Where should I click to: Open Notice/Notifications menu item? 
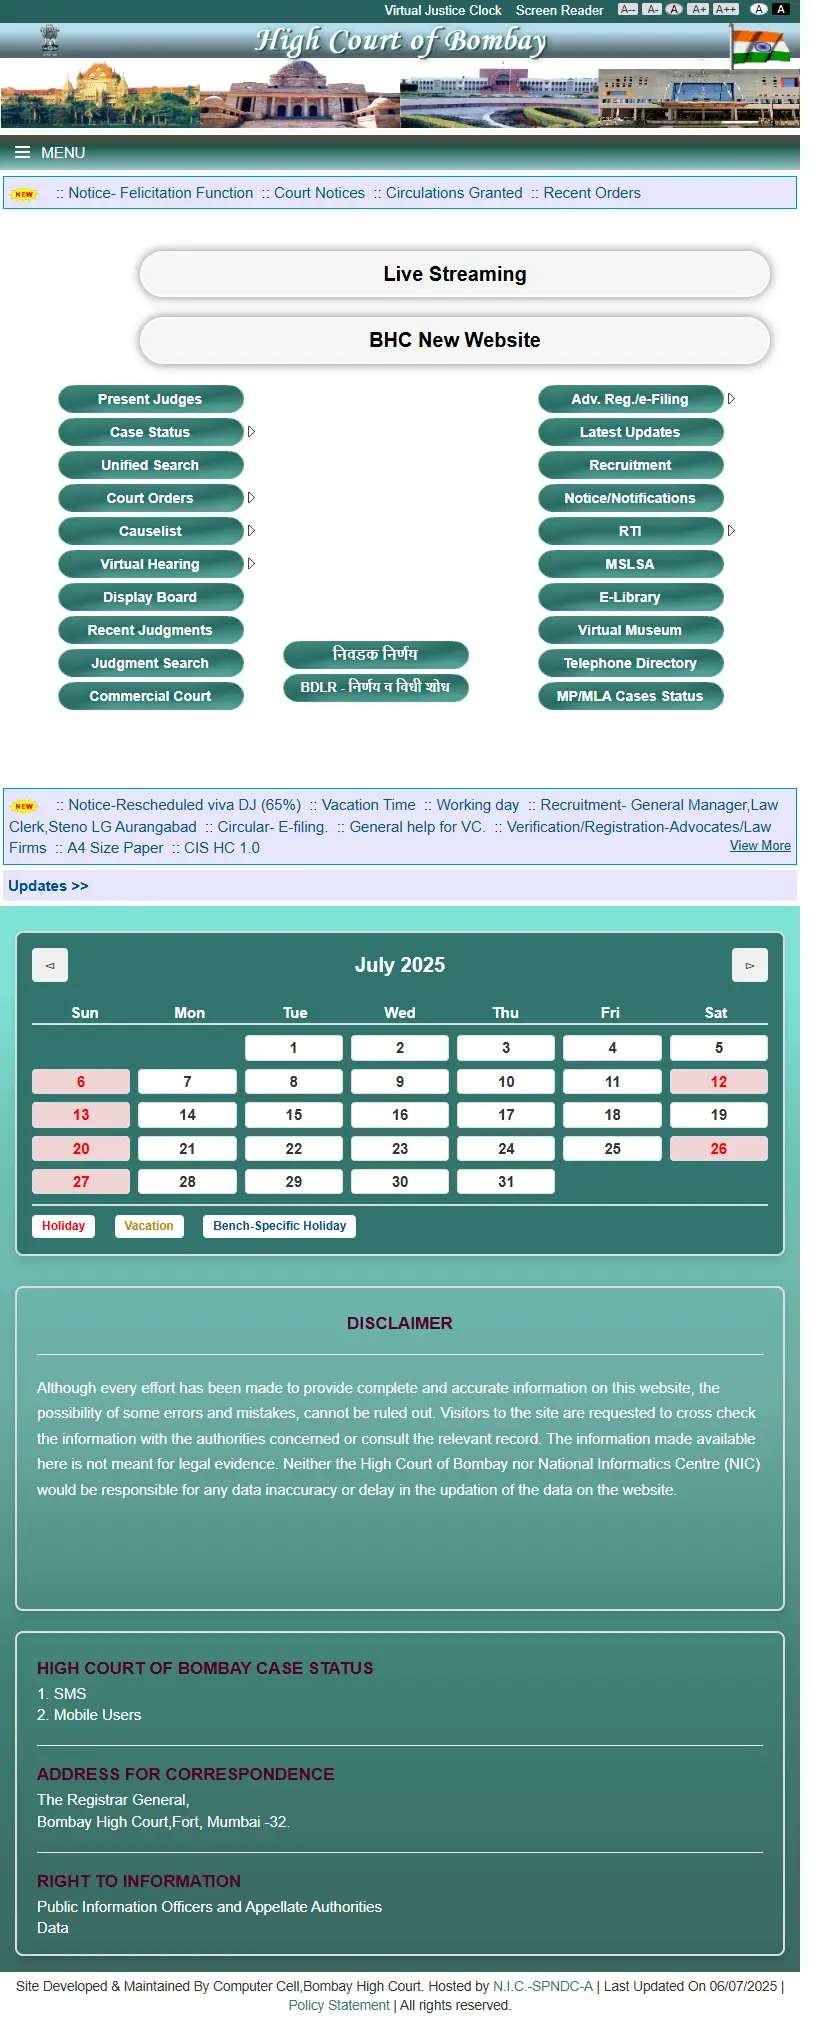(x=631, y=498)
